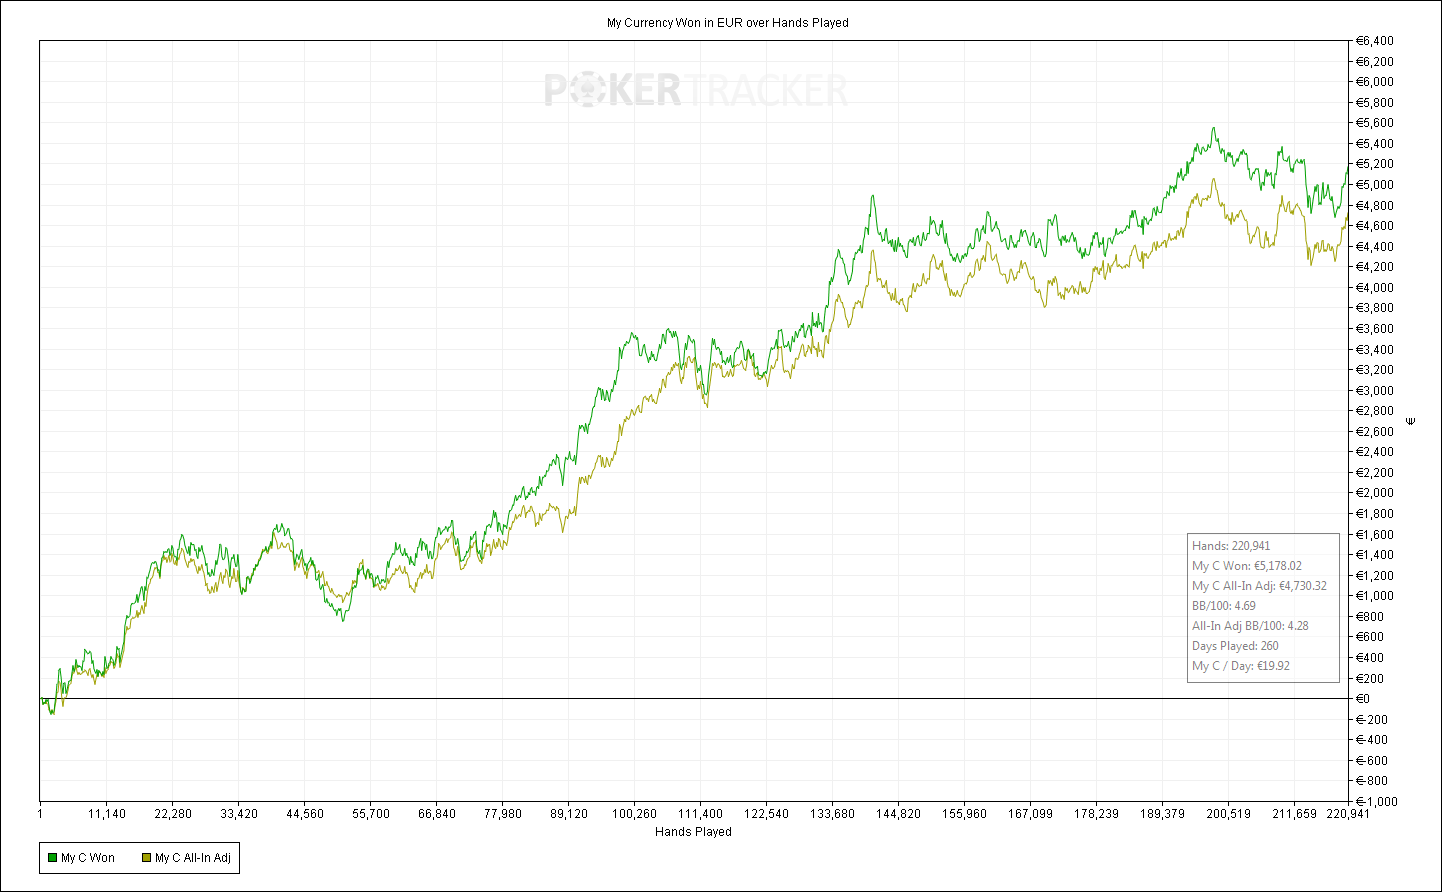The width and height of the screenshot is (1442, 892).
Task: Select the My C Won: €5,178.02 stat line
Action: click(x=1246, y=566)
